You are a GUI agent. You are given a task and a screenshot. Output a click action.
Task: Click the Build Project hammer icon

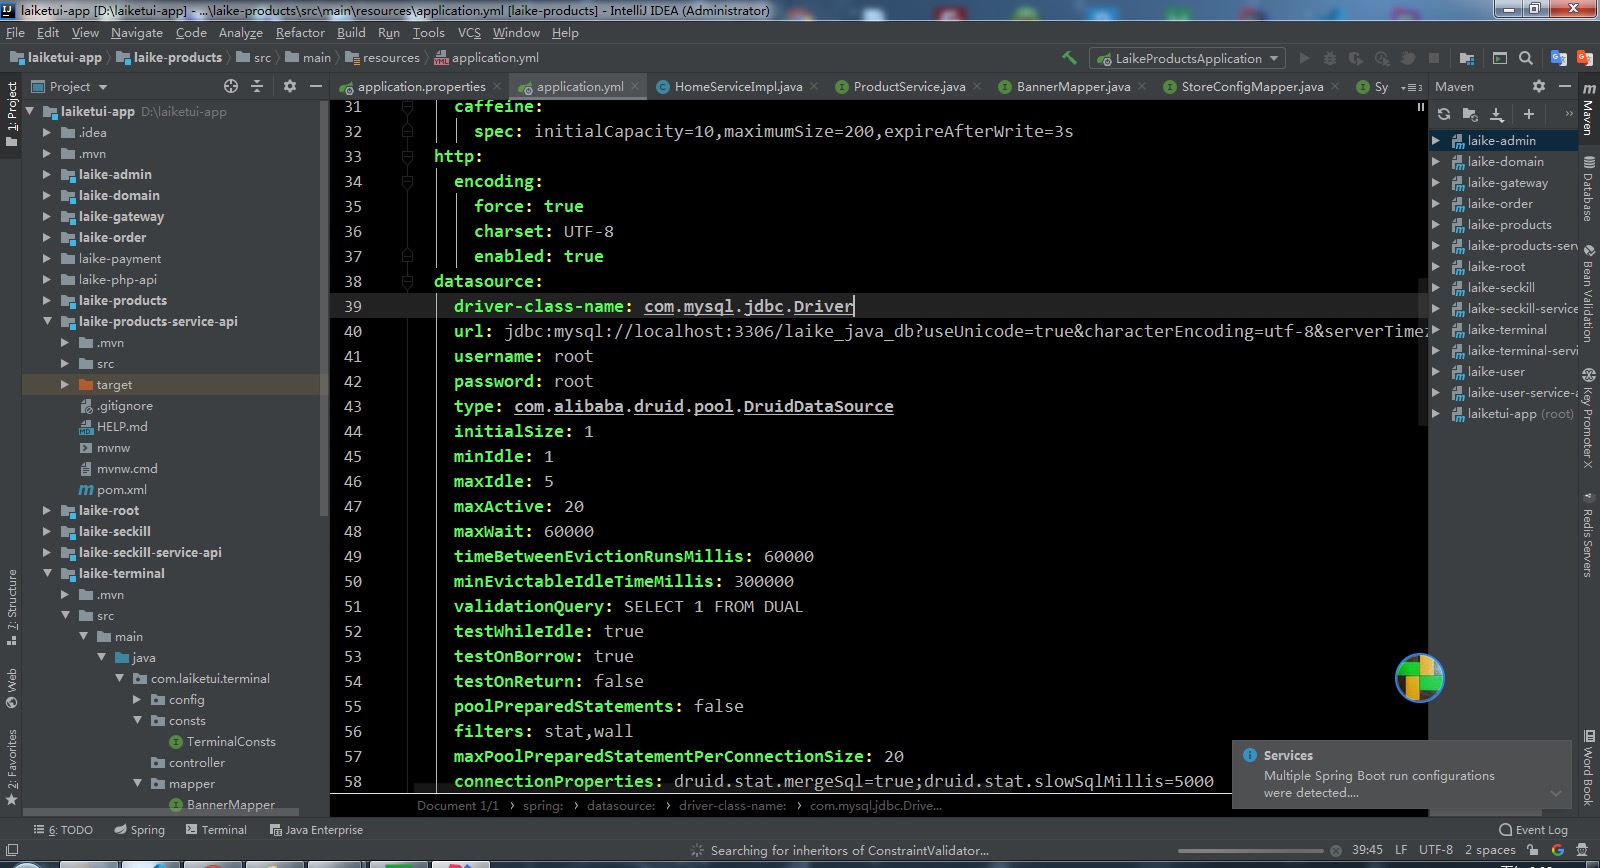point(1069,58)
